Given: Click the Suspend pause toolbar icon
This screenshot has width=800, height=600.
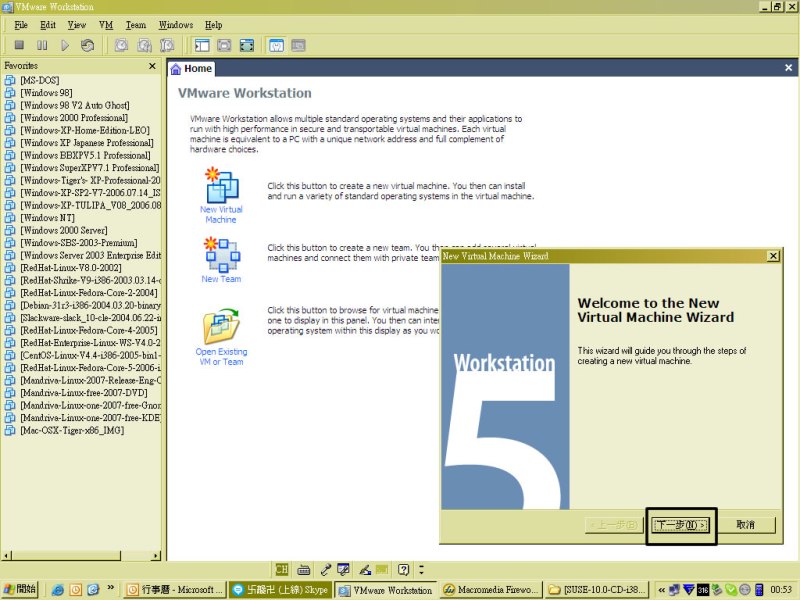Looking at the screenshot, I should (x=42, y=45).
